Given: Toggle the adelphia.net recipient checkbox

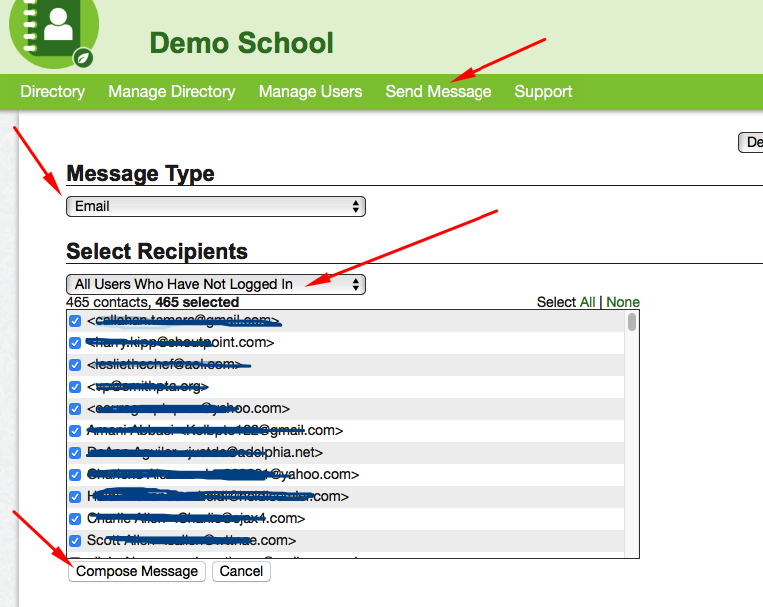Looking at the screenshot, I should 75,453.
